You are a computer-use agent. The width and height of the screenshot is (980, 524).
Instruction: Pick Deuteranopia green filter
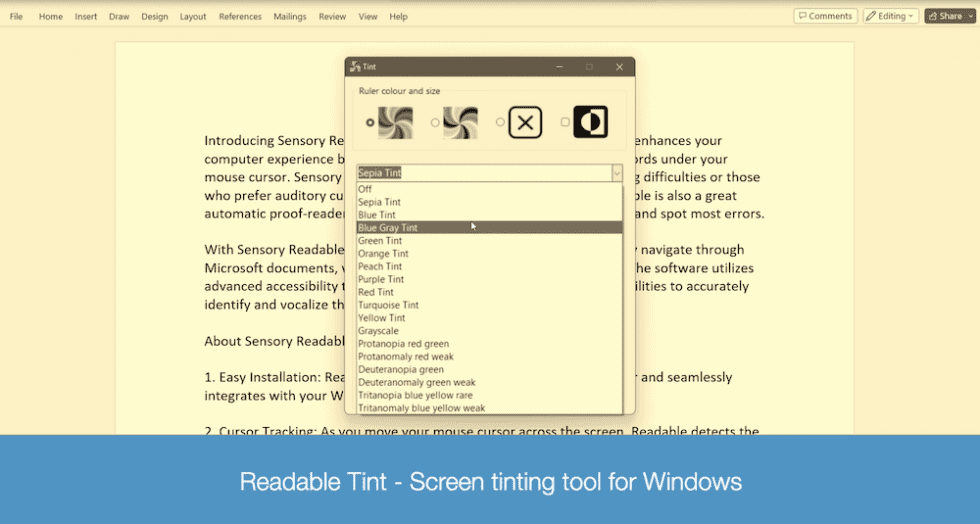coord(489,370)
